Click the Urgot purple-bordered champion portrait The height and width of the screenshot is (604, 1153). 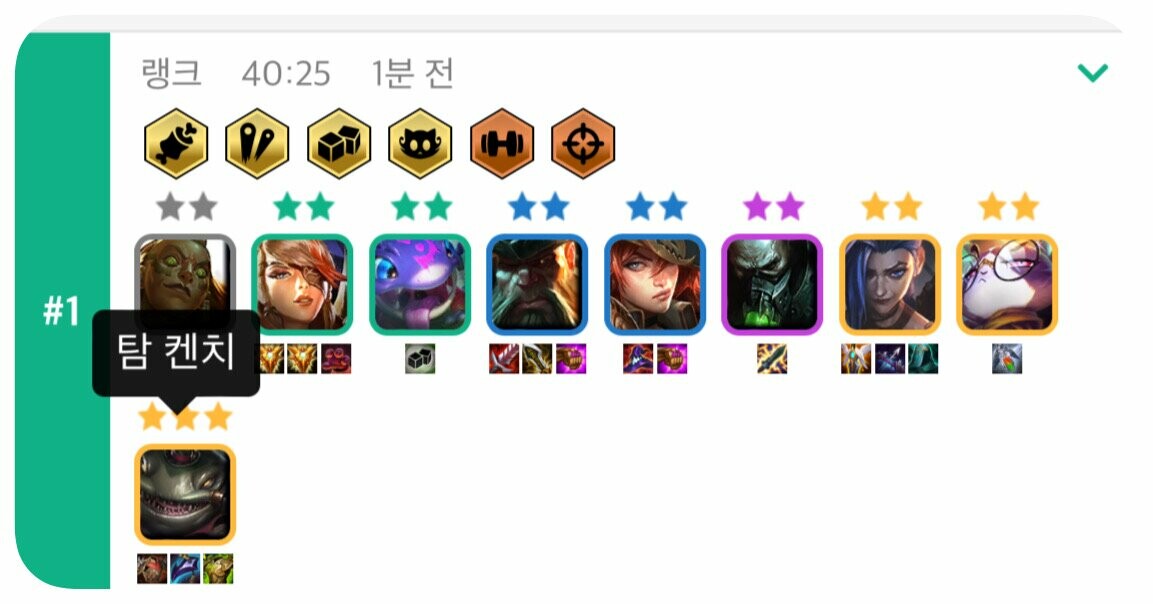pyautogui.click(x=772, y=284)
